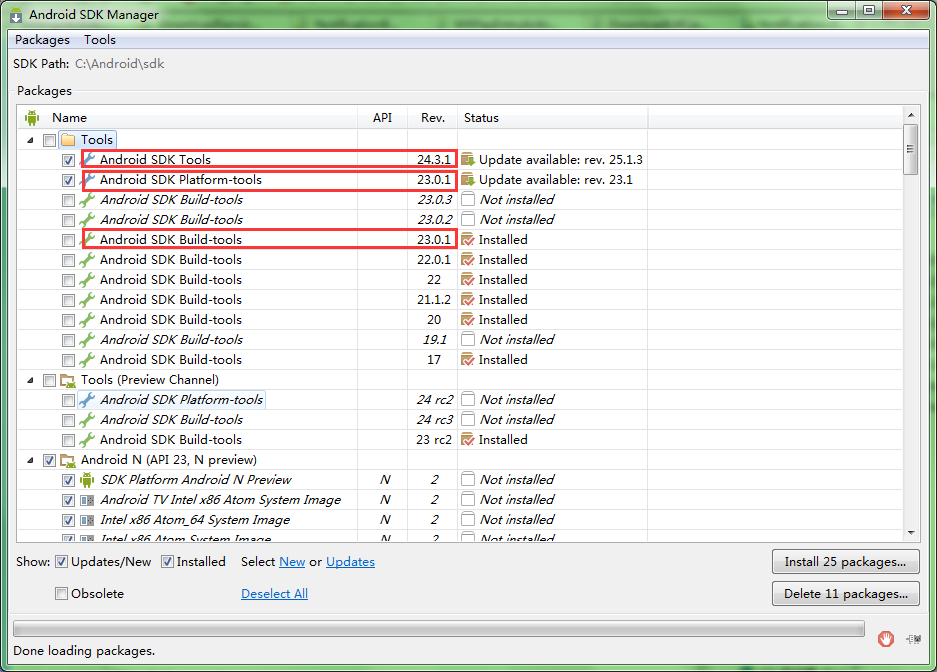Image resolution: width=937 pixels, height=672 pixels.
Task: Open the Packages menu
Action: (x=42, y=40)
